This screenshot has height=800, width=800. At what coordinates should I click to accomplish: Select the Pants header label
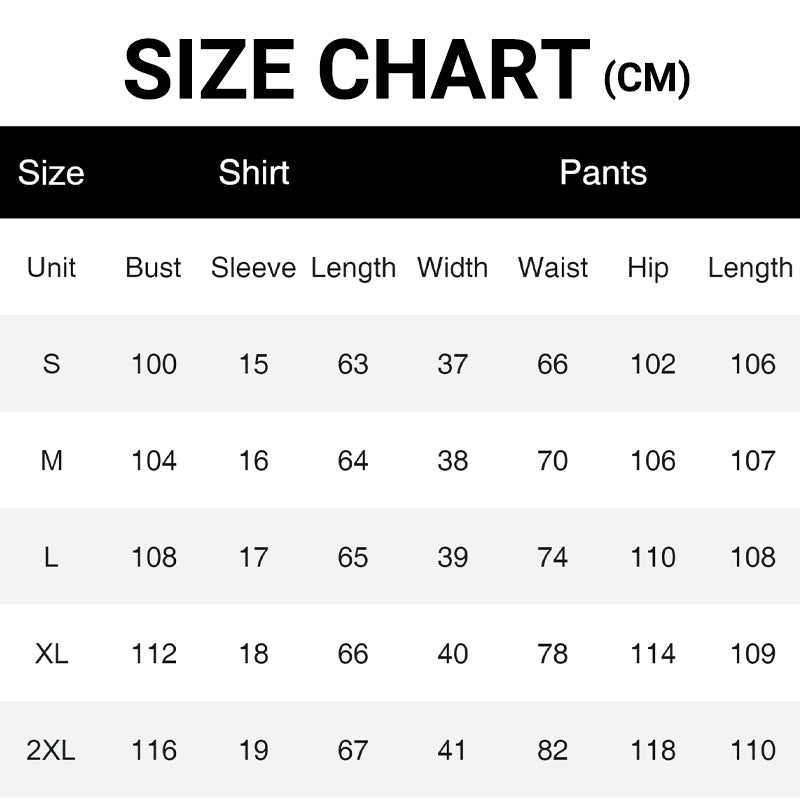tap(603, 172)
